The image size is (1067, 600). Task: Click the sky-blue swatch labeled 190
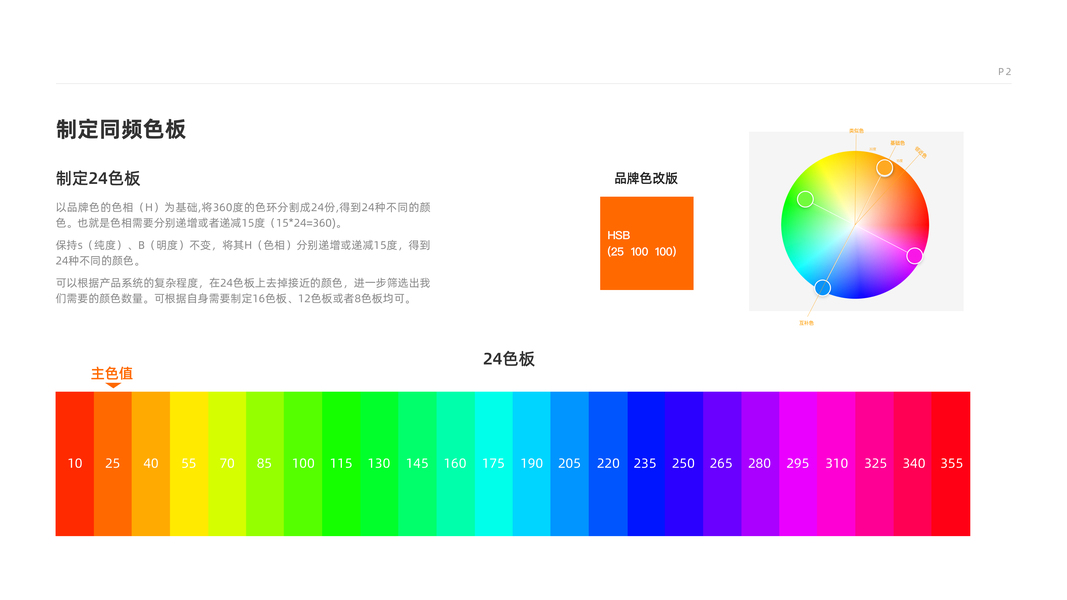[x=532, y=463]
